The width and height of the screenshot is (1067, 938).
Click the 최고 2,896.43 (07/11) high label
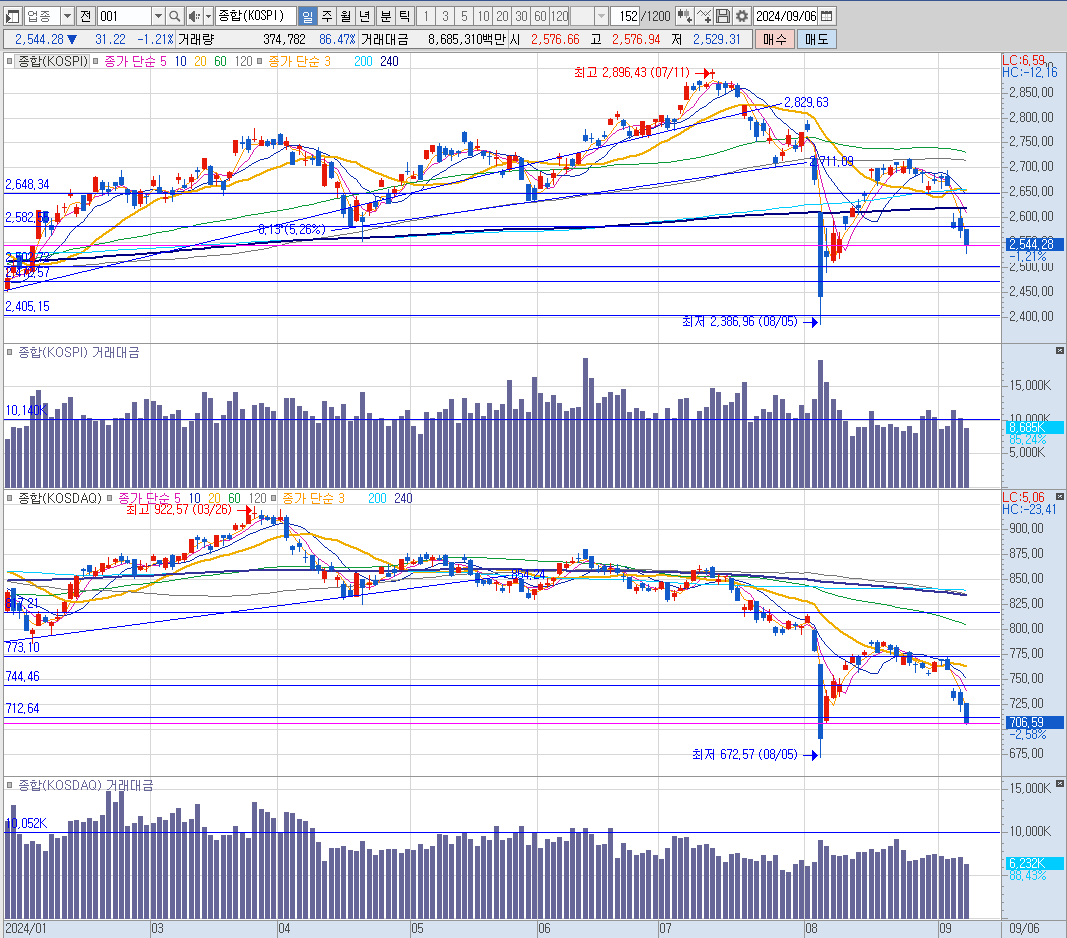[x=631, y=72]
